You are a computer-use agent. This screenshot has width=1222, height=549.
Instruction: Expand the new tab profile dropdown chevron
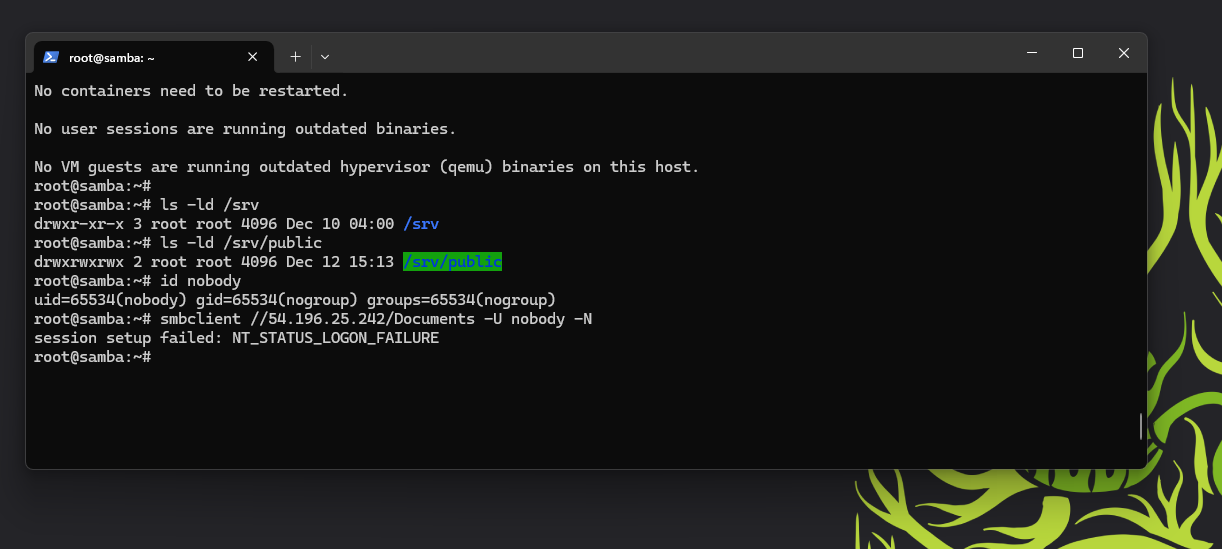click(x=325, y=57)
